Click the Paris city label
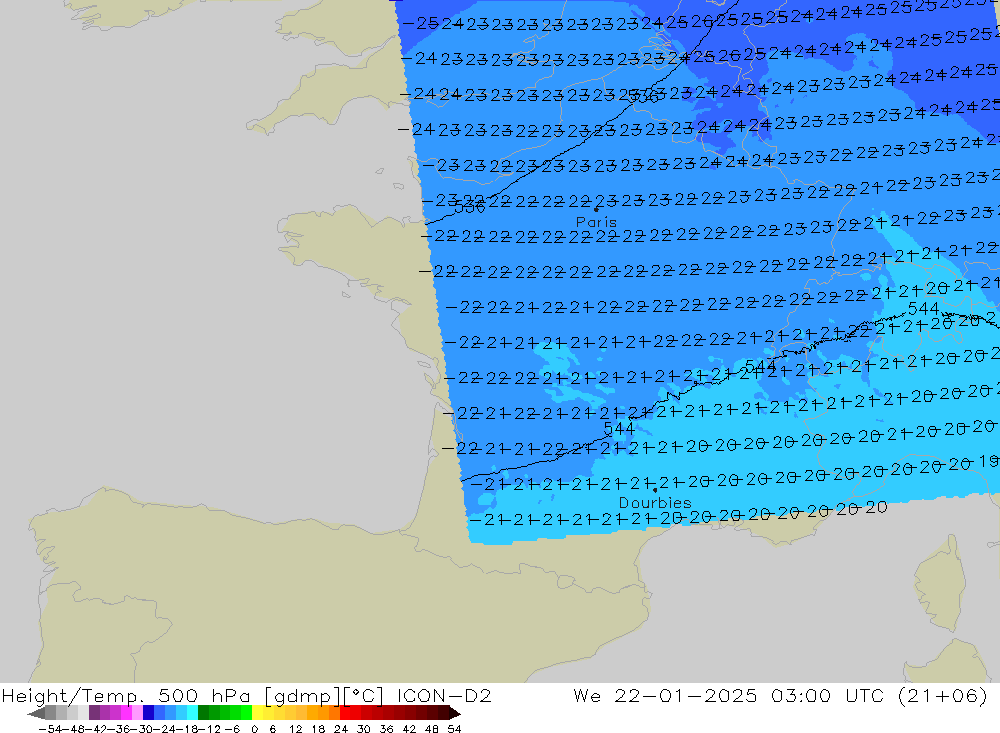Viewport: 1000px width, 733px height. point(596,222)
